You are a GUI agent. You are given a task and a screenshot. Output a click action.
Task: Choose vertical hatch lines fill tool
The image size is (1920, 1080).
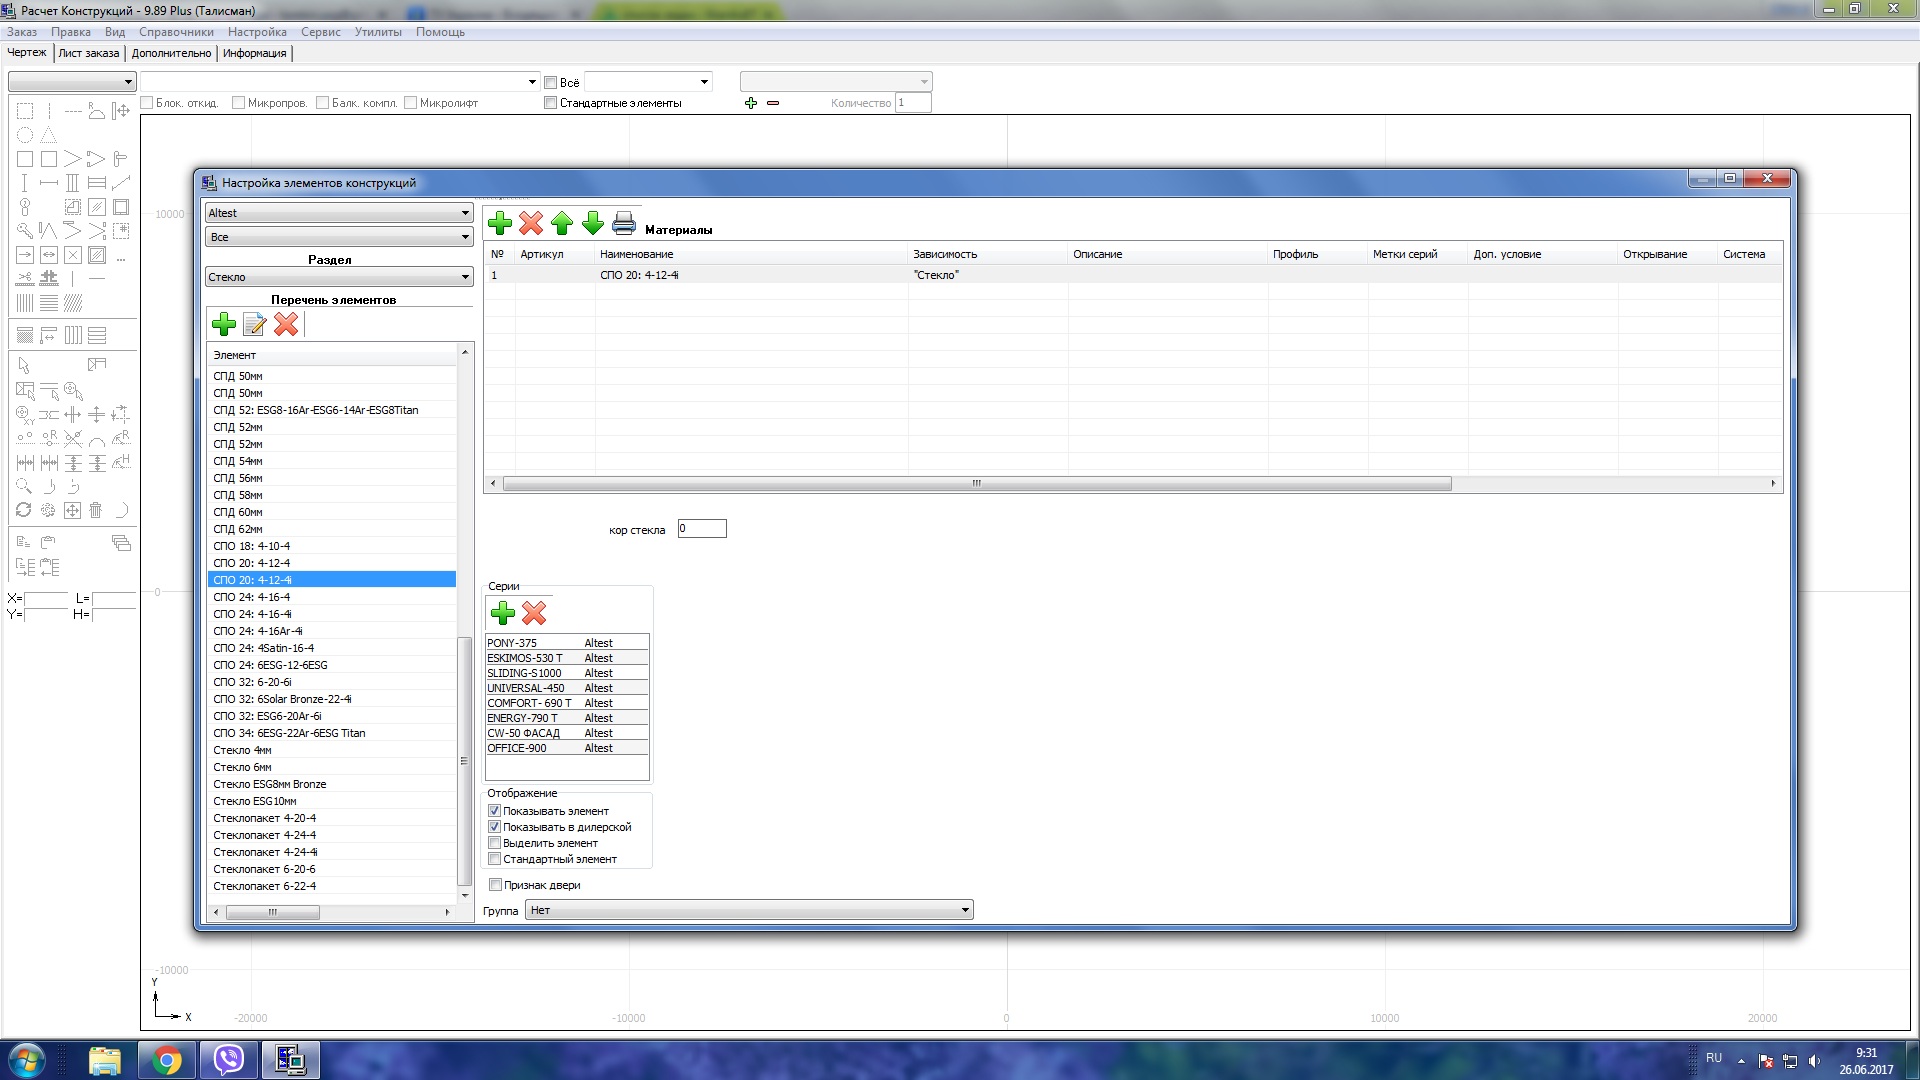click(x=25, y=303)
